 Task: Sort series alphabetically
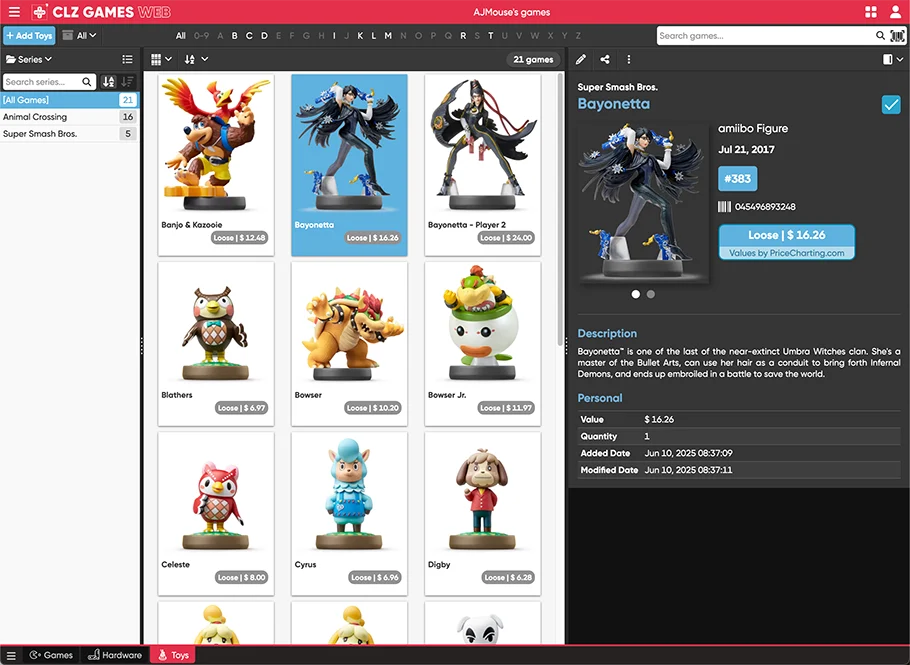point(109,82)
